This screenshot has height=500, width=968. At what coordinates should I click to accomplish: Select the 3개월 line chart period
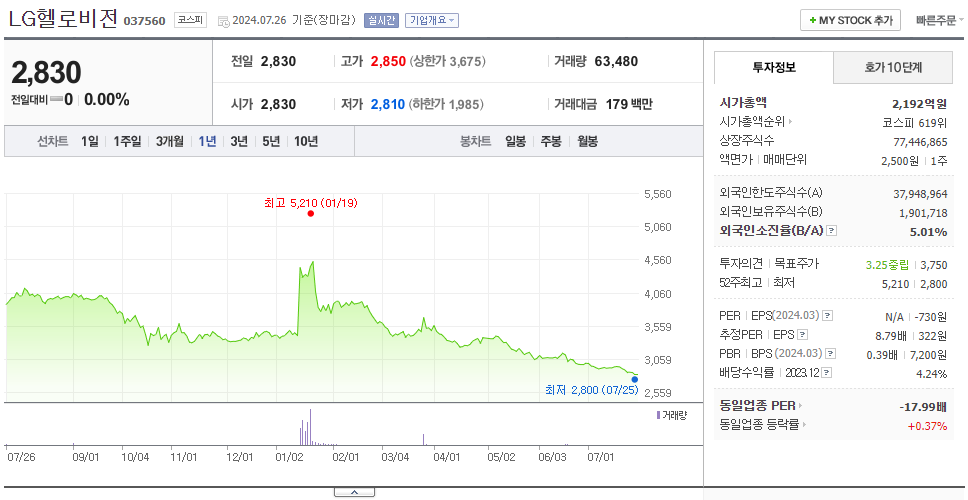(170, 141)
